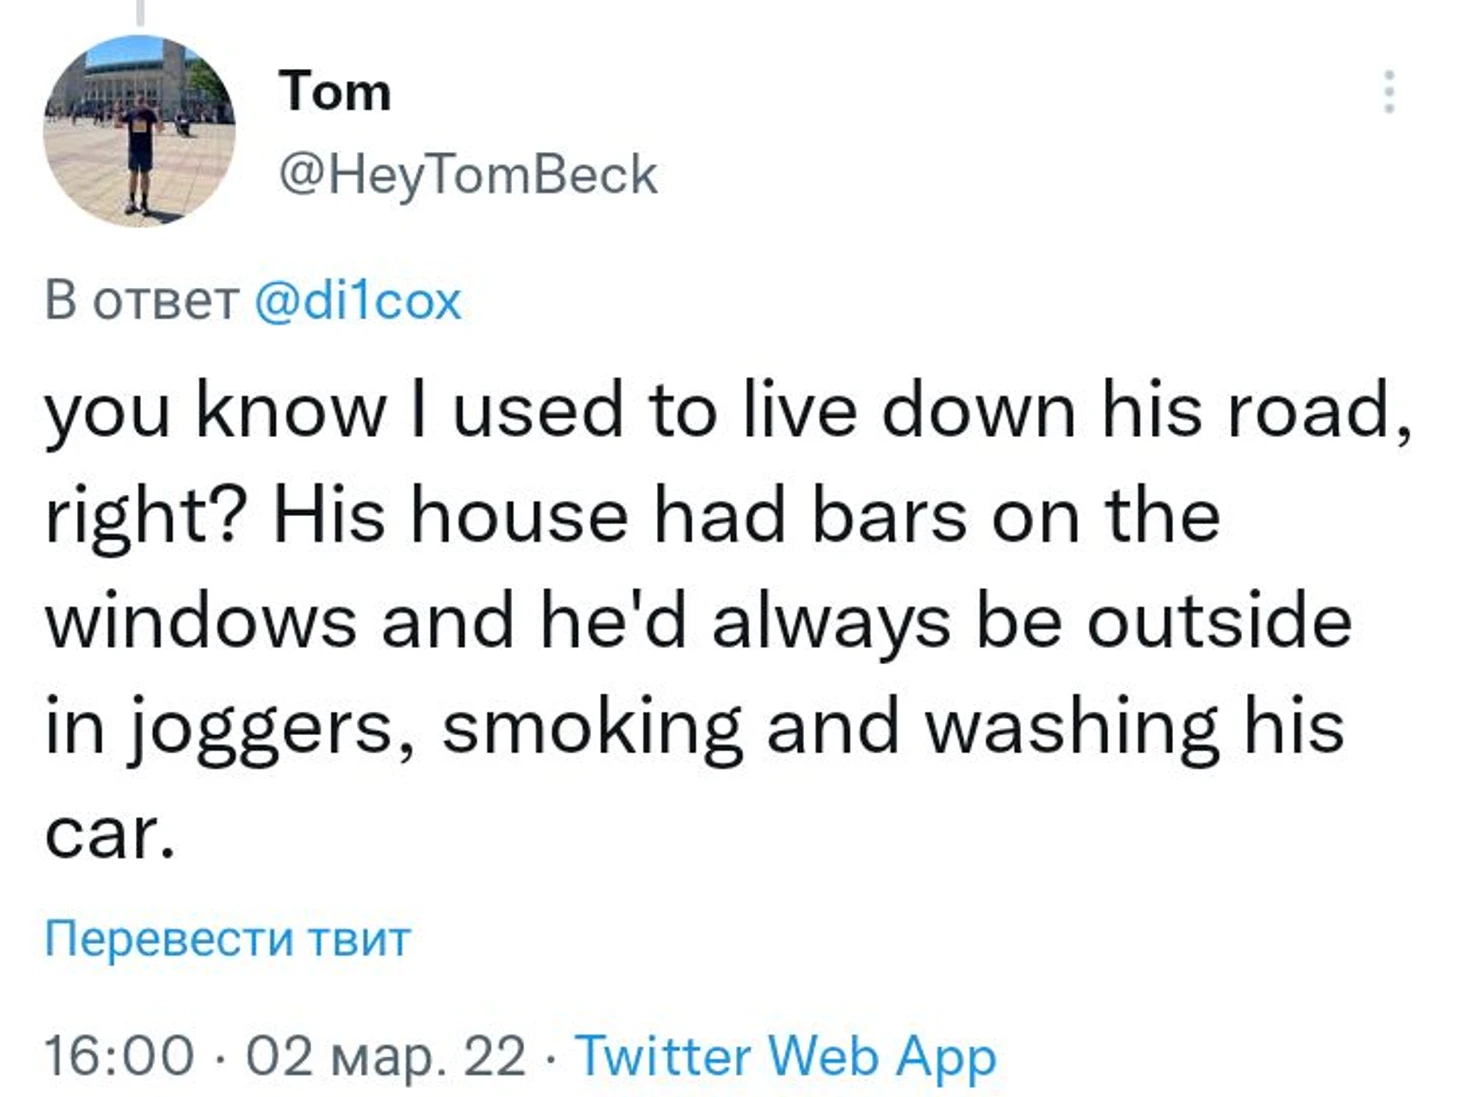1460x1097 pixels.
Task: Click "Перевести твит" to translate tweet
Action: pos(228,938)
